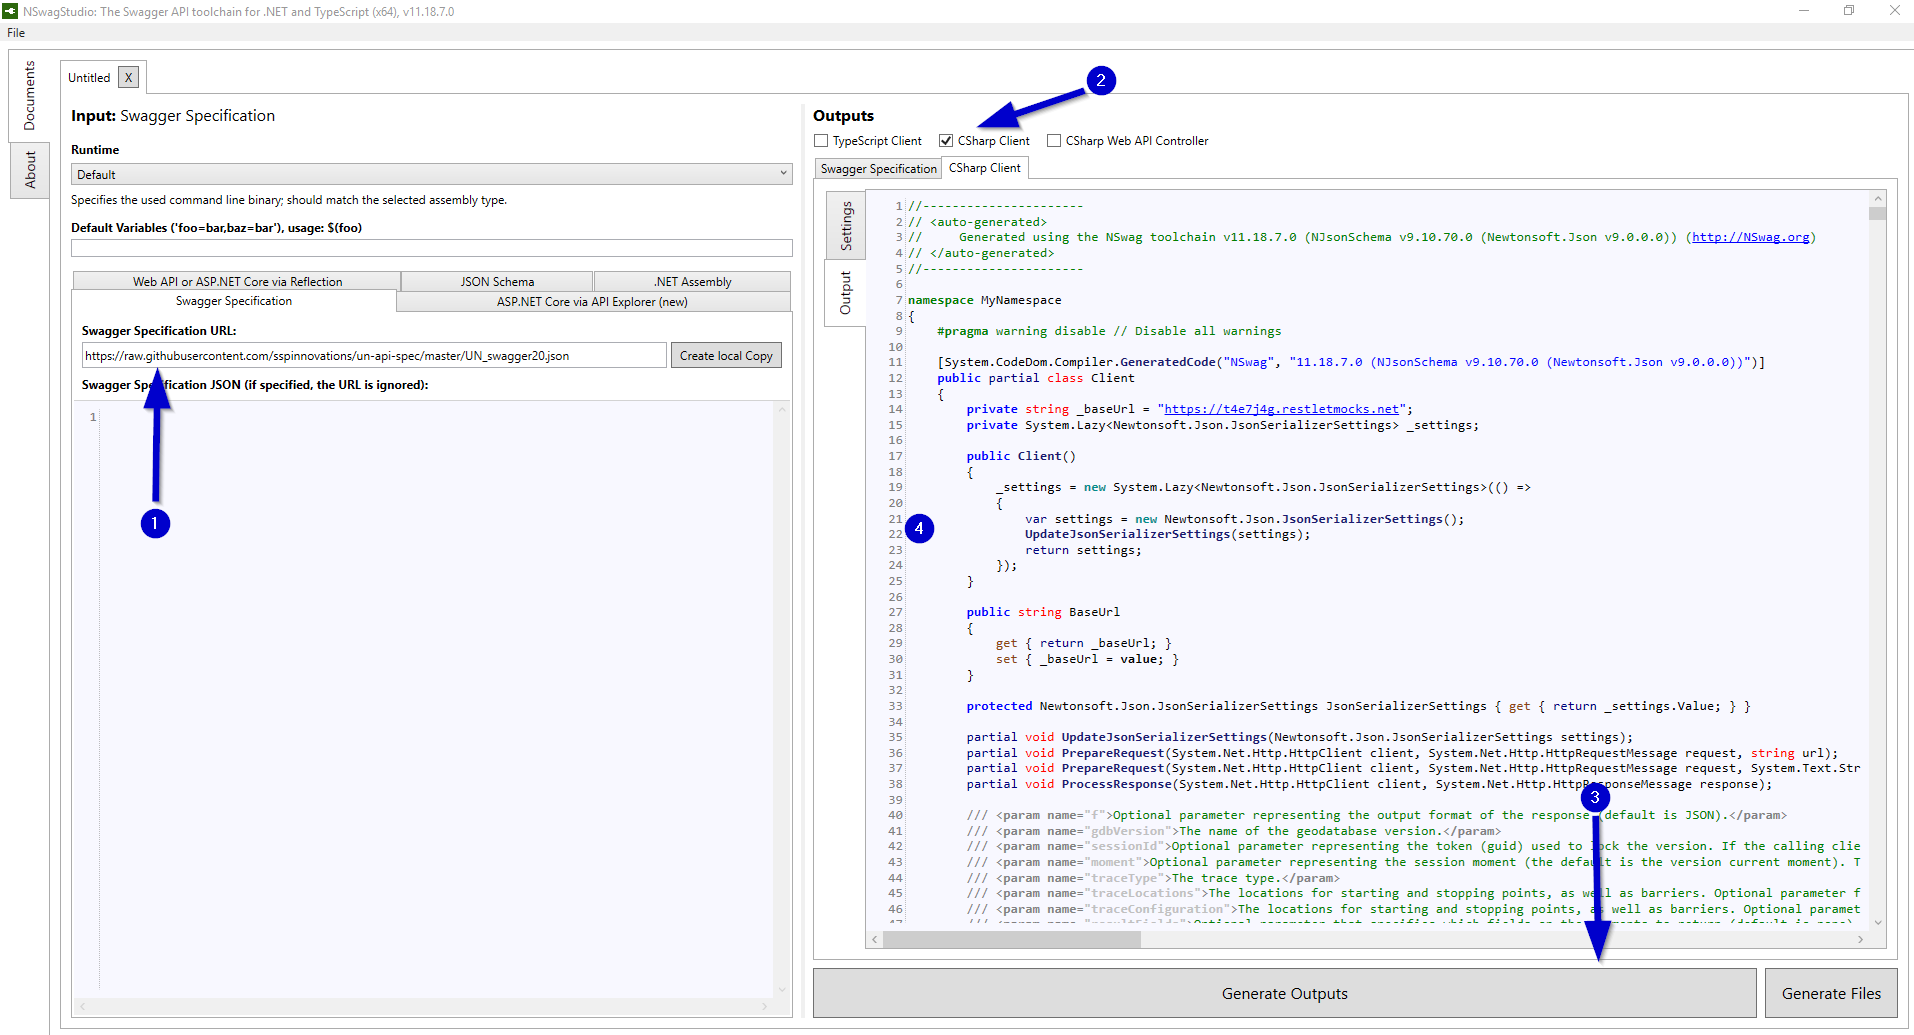The width and height of the screenshot is (1914, 1035).
Task: Click the NSwagStudio app icon in title bar
Action: point(10,11)
